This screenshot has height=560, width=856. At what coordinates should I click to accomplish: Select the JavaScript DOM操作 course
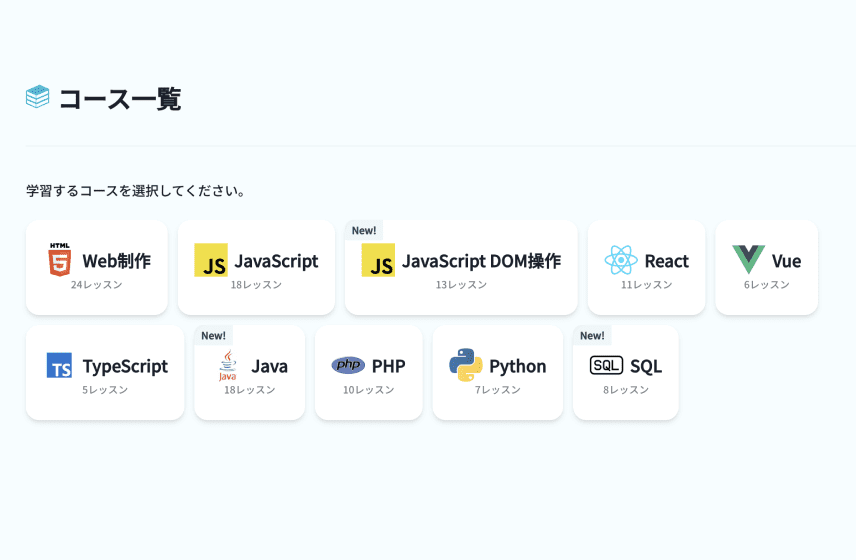461,267
